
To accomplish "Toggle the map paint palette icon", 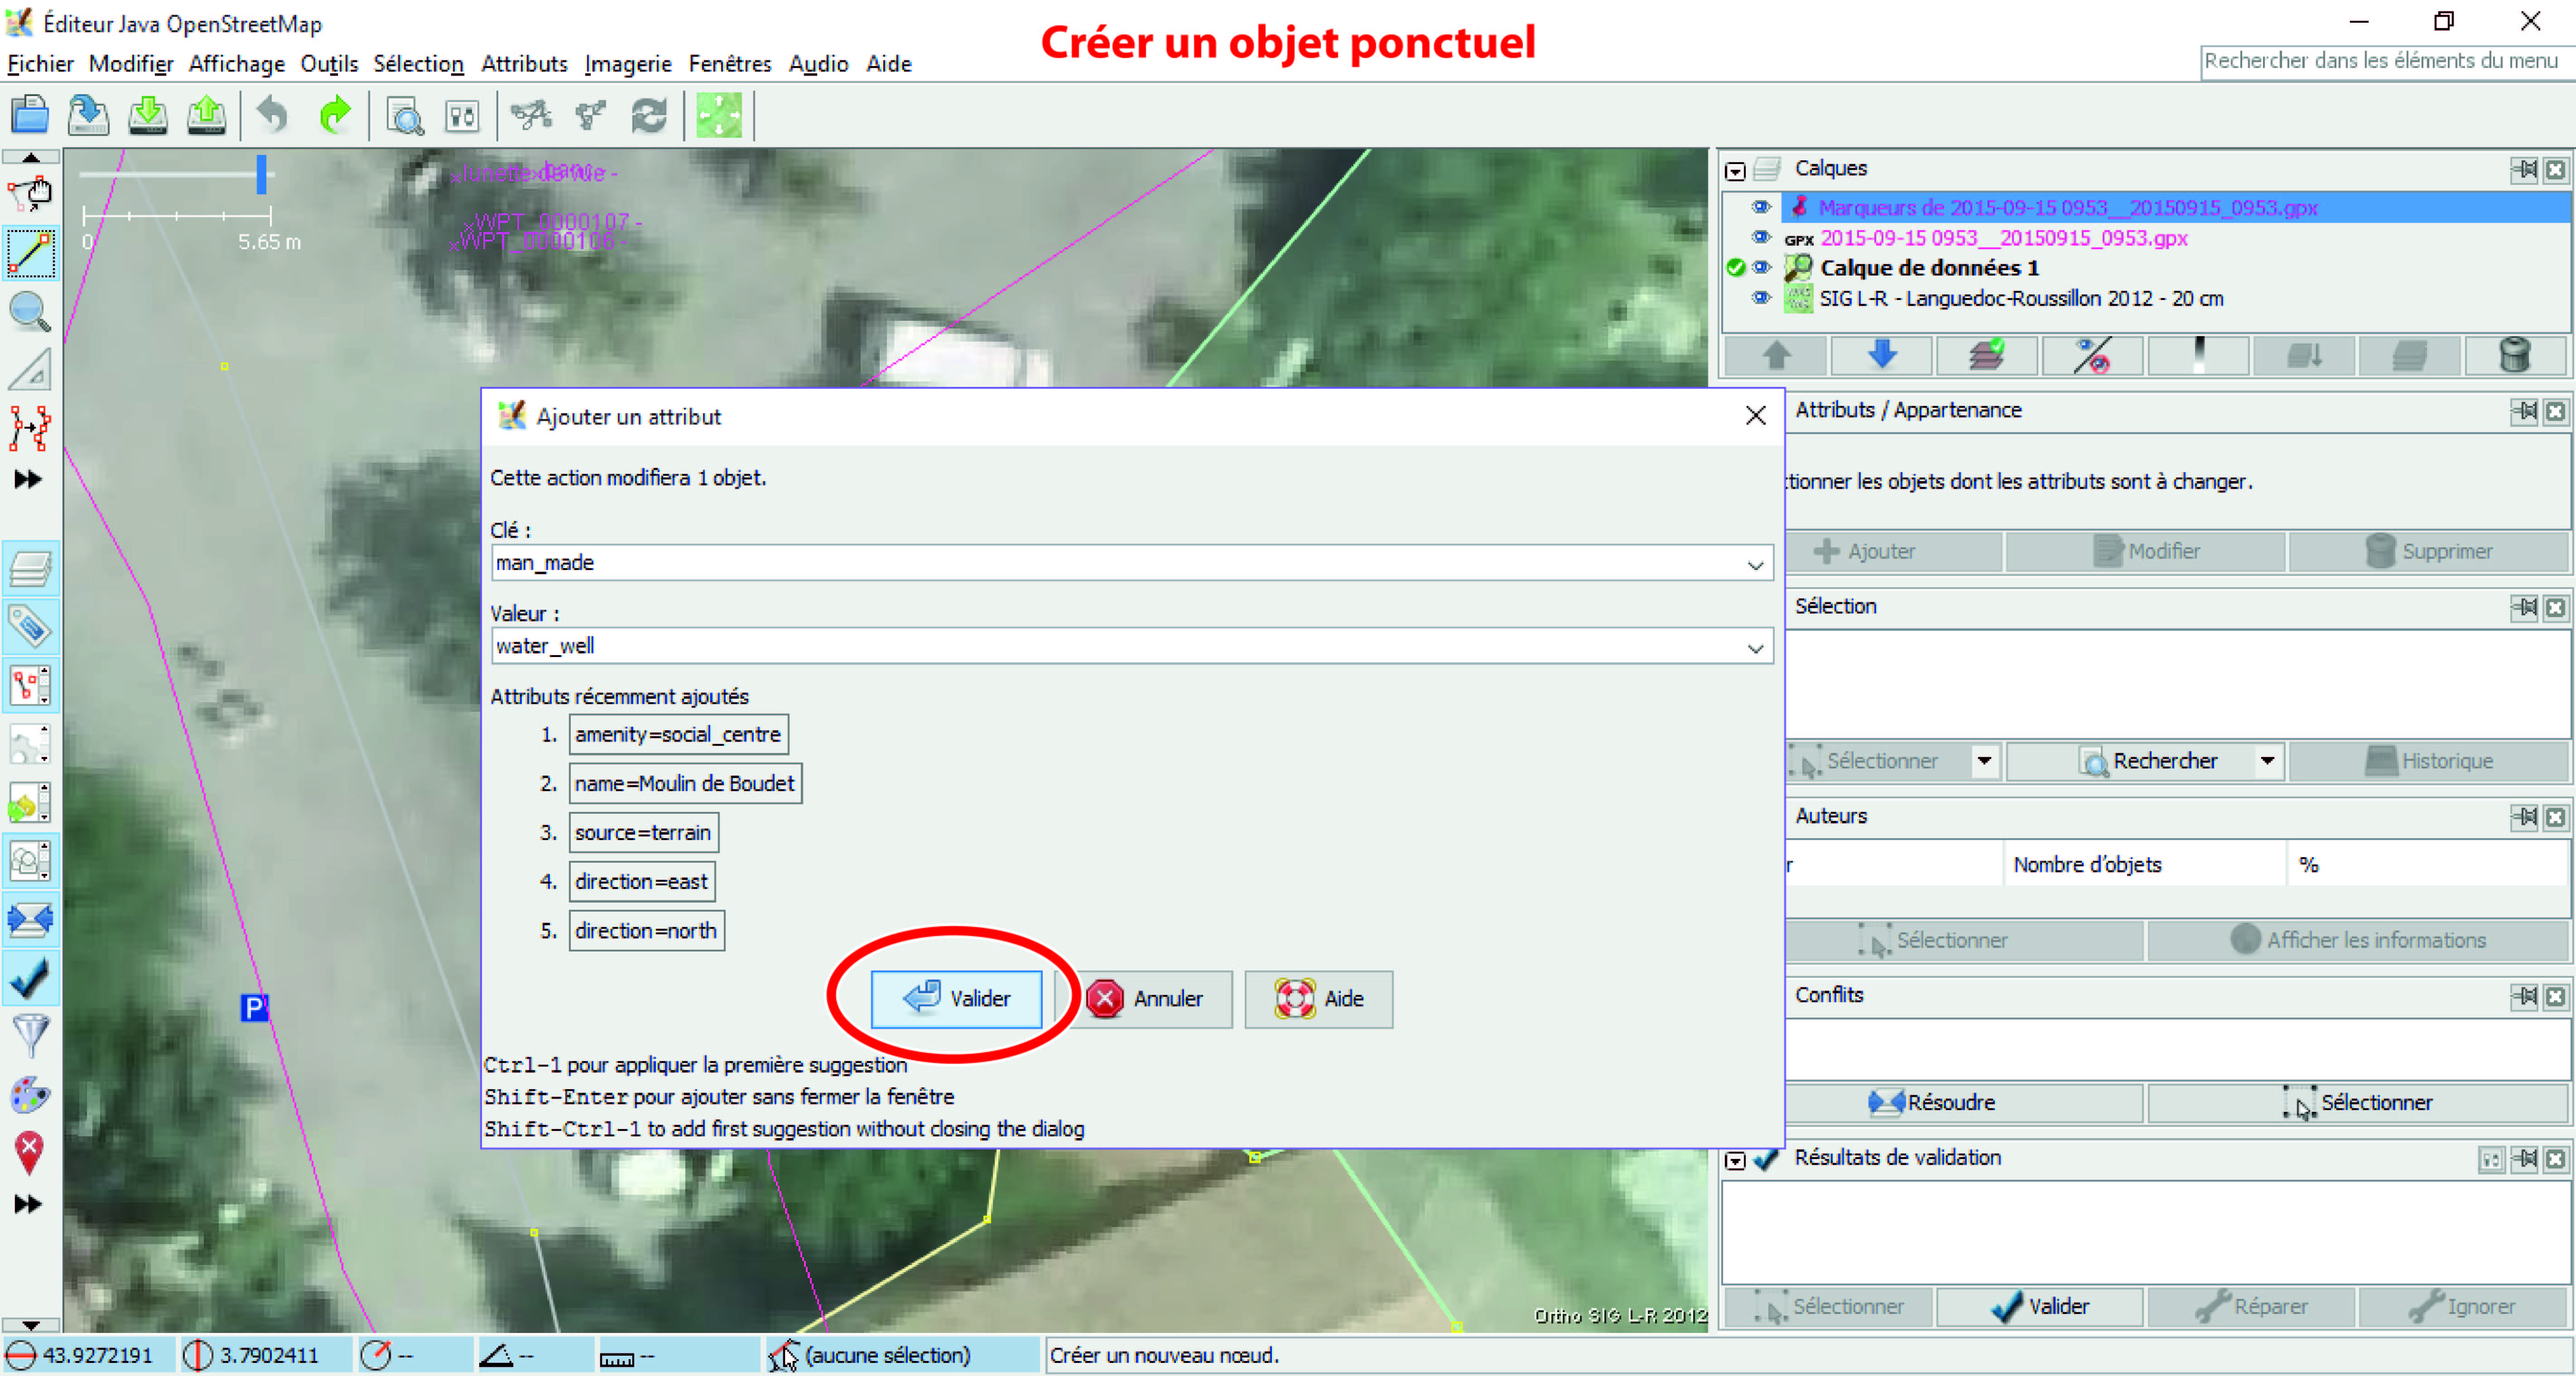I will tap(30, 1095).
